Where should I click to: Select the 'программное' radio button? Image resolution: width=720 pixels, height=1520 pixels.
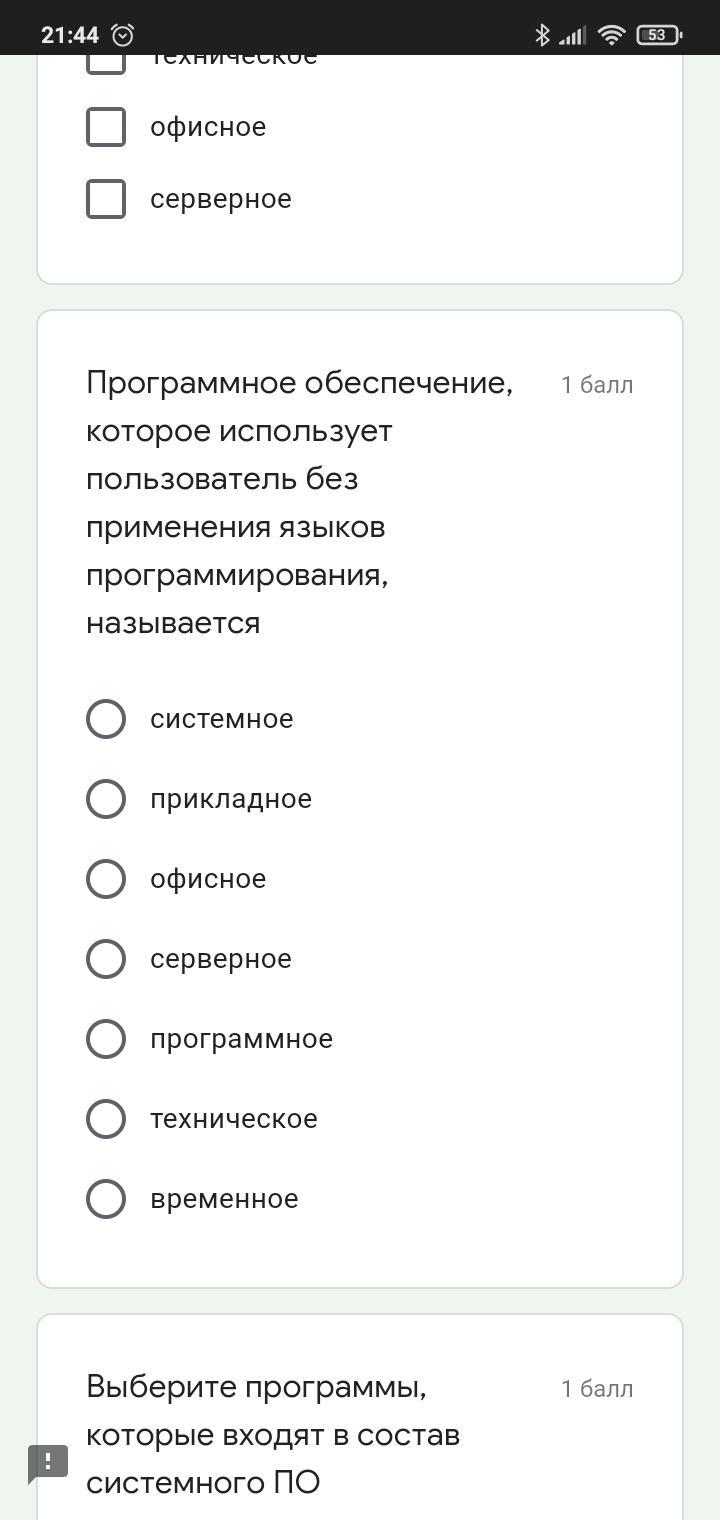(106, 1039)
